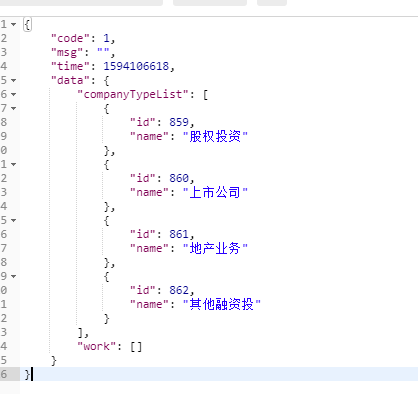Viewport: 418px width, 394px height.
Task: Collapse the "companyTypeList" array fold arrow
Action: pos(13,95)
